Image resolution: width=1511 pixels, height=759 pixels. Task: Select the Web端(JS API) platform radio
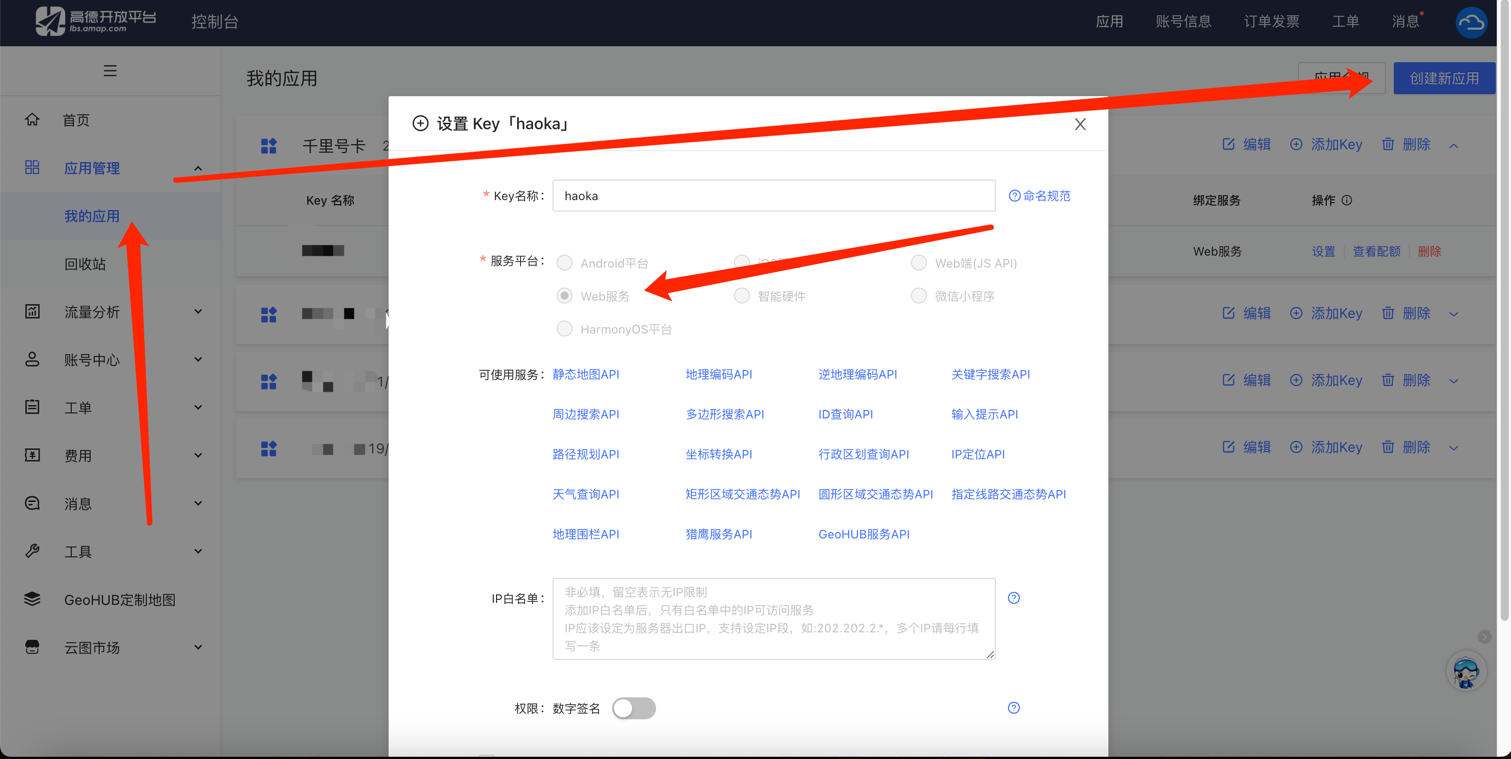(x=918, y=263)
